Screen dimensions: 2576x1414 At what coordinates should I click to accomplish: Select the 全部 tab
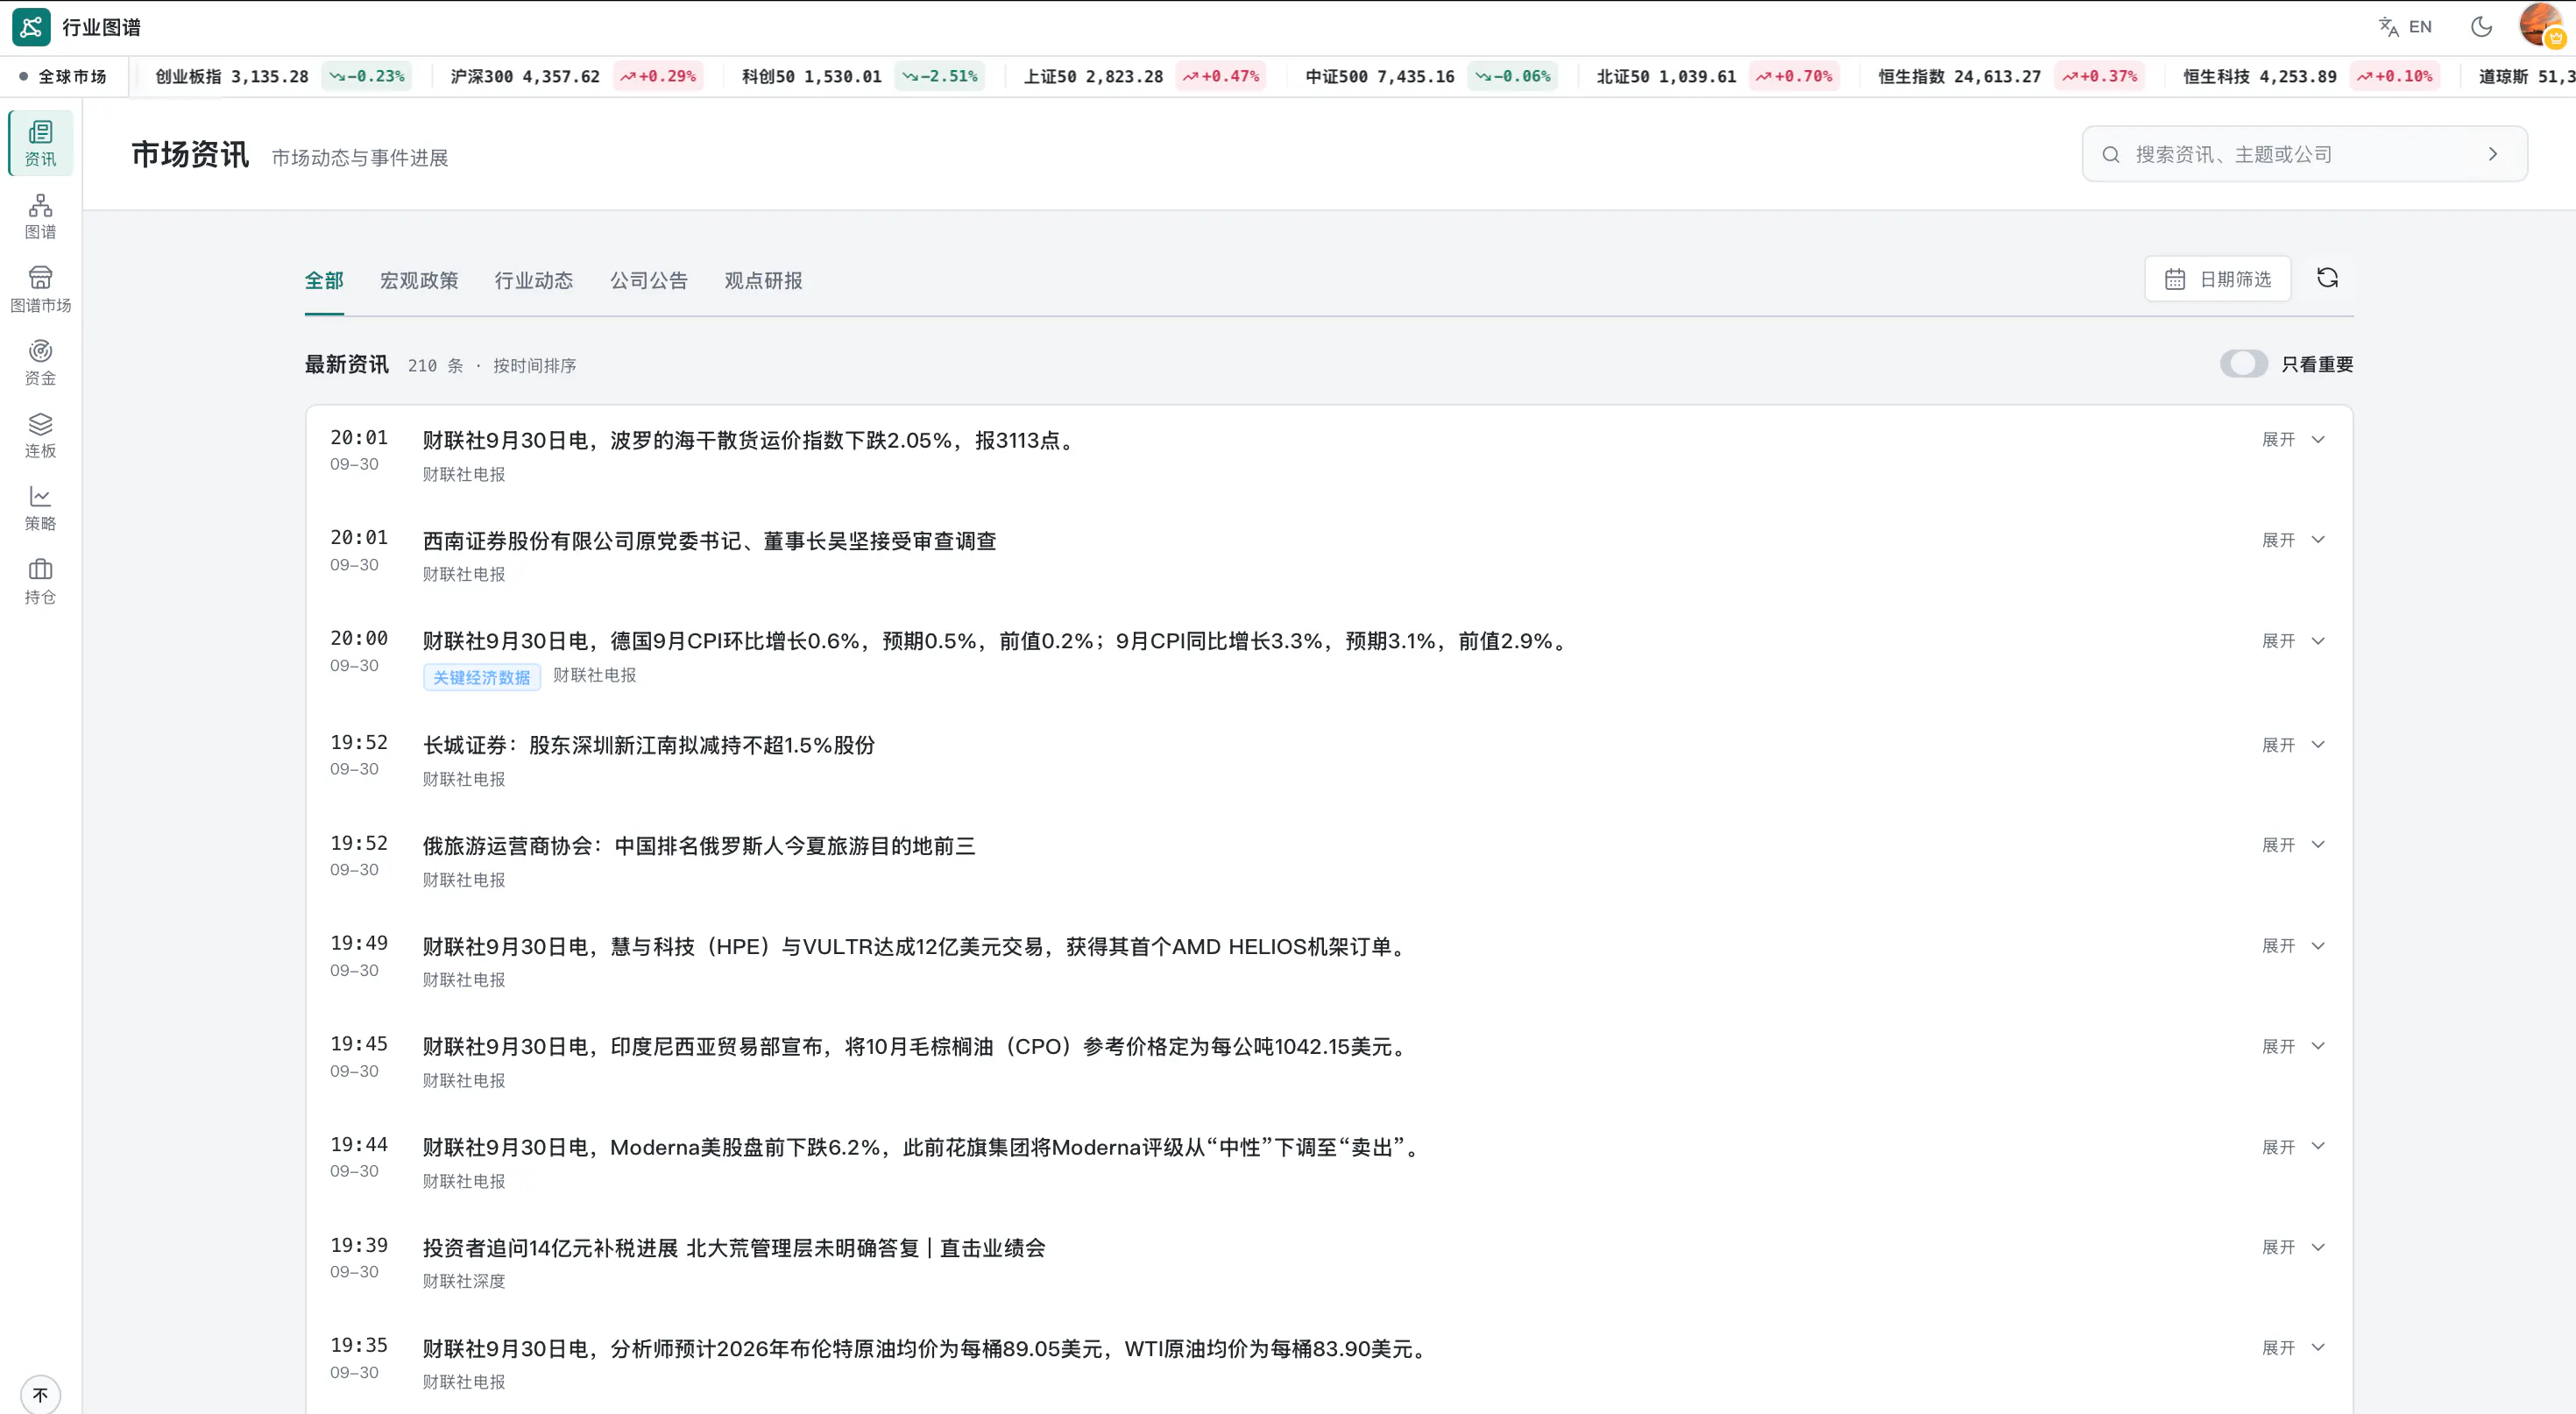(324, 281)
